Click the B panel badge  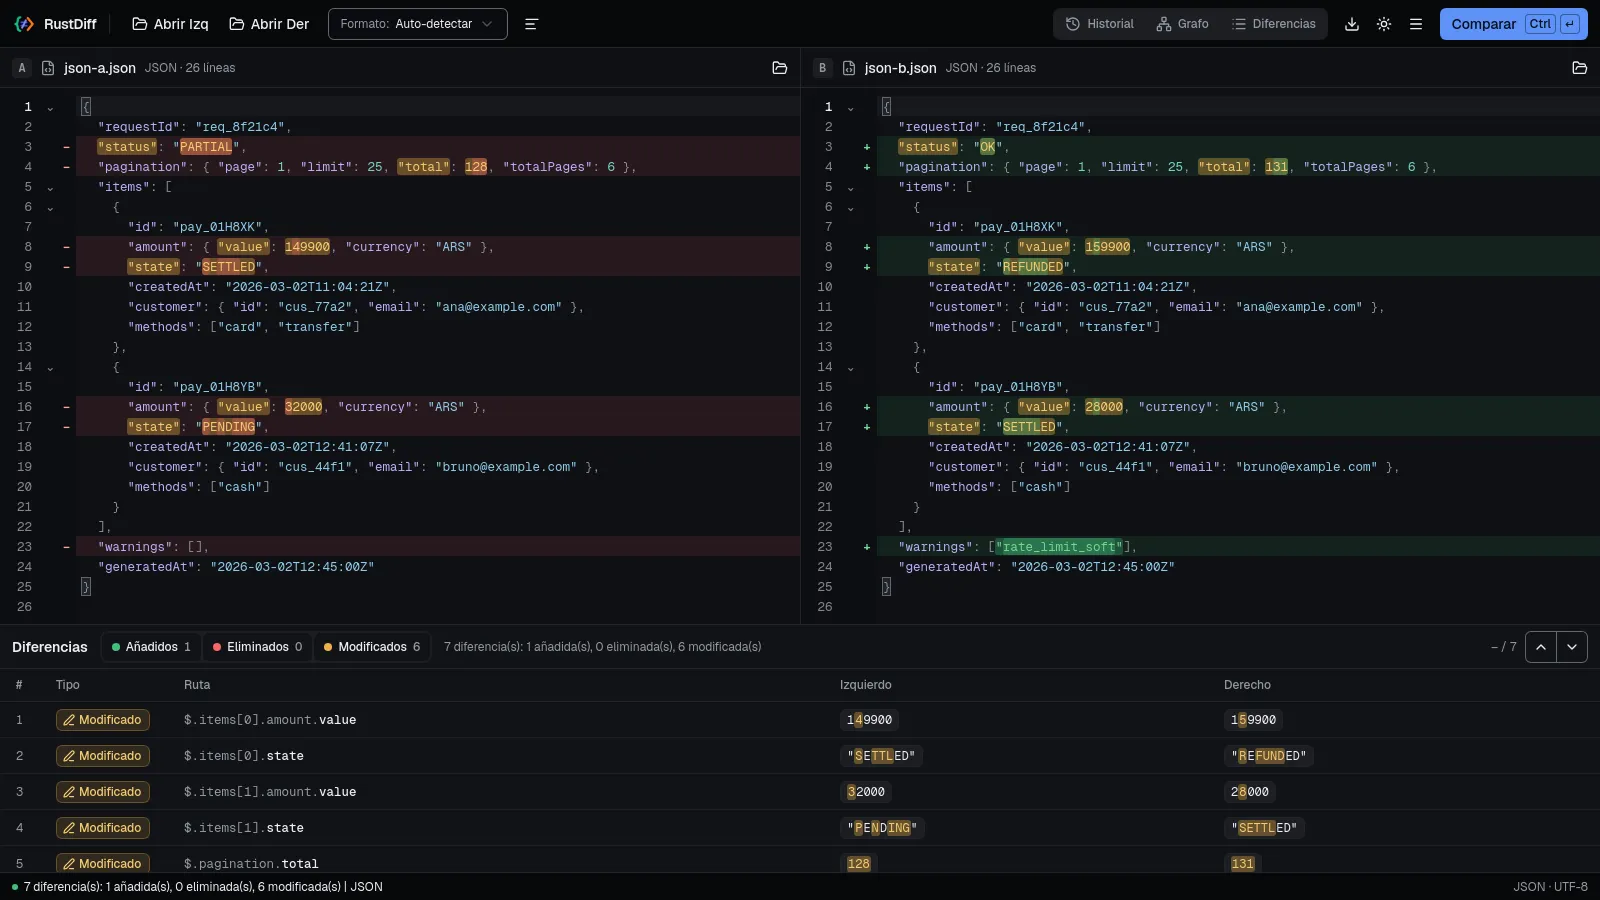823,68
